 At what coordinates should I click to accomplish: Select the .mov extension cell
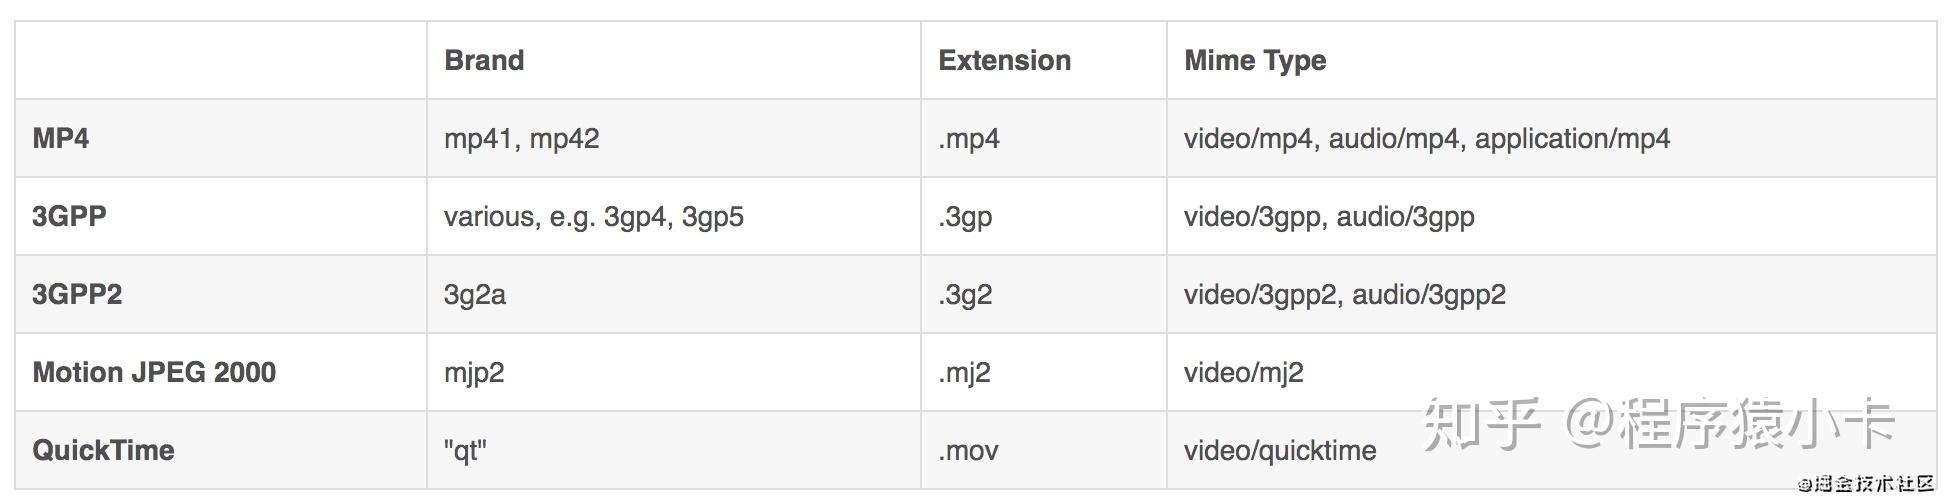[x=968, y=450]
